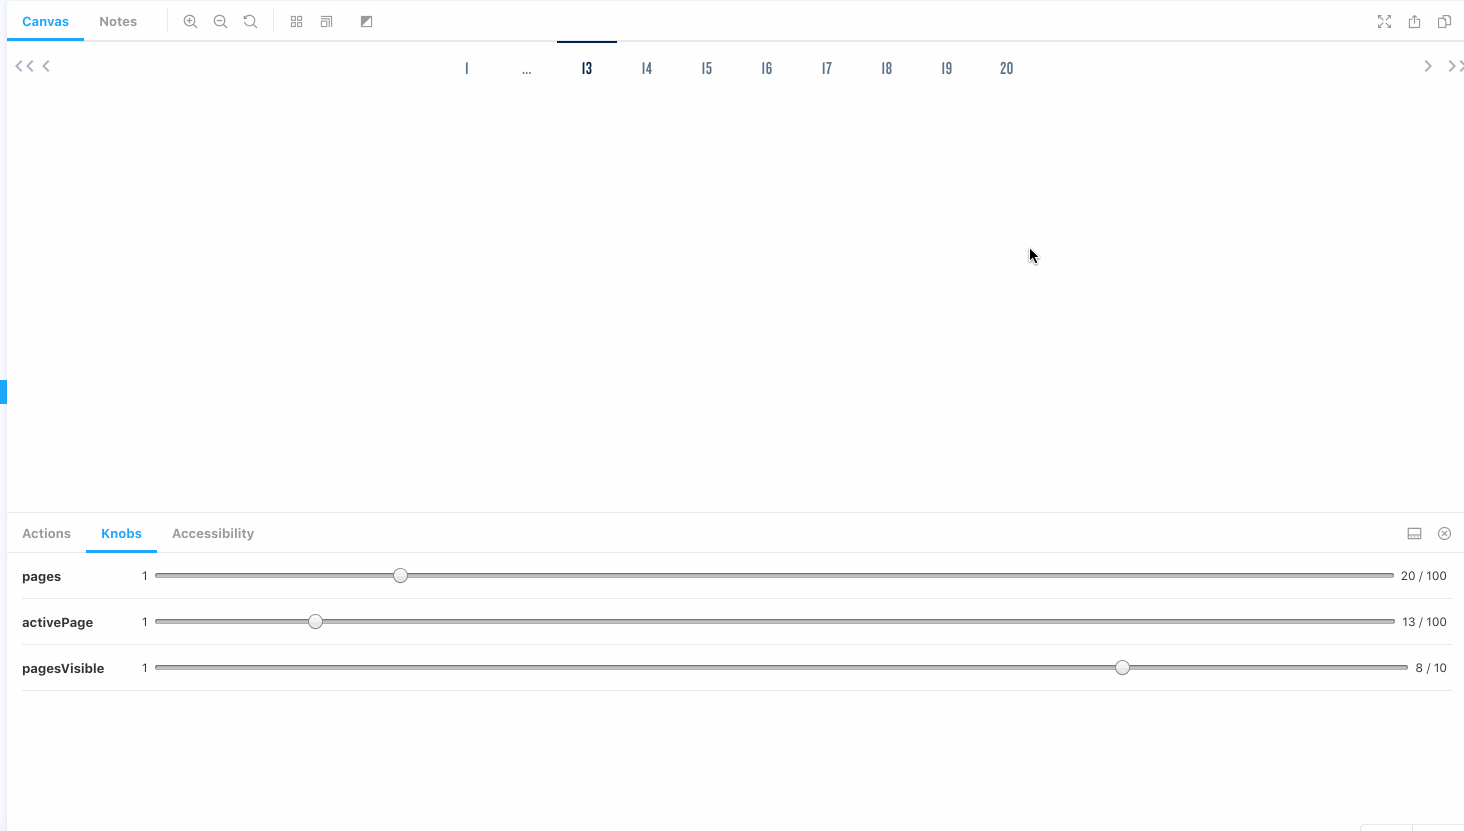Hide the addons panel with close icon
The width and height of the screenshot is (1464, 831).
(1444, 533)
